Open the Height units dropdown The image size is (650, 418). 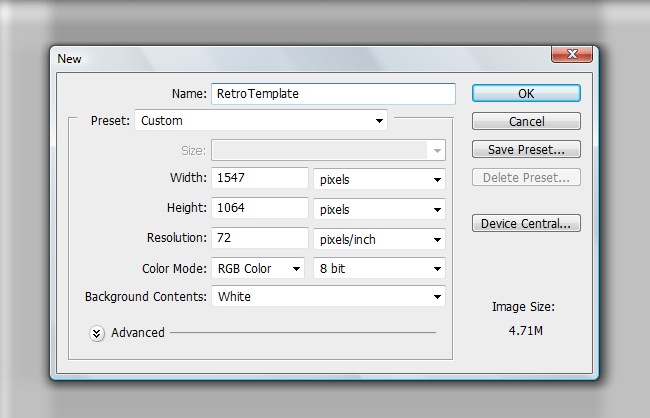point(379,210)
